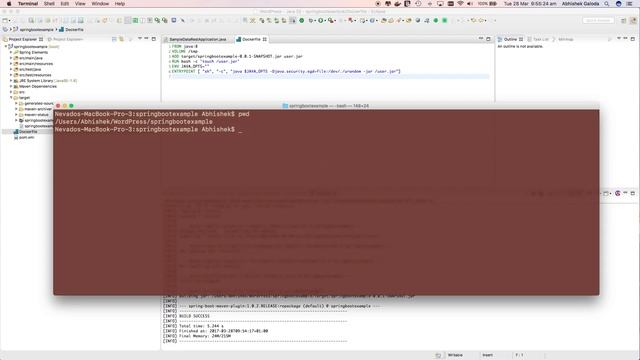640x360 pixels.
Task: Maximize the Console view at bottom
Action: point(633,193)
